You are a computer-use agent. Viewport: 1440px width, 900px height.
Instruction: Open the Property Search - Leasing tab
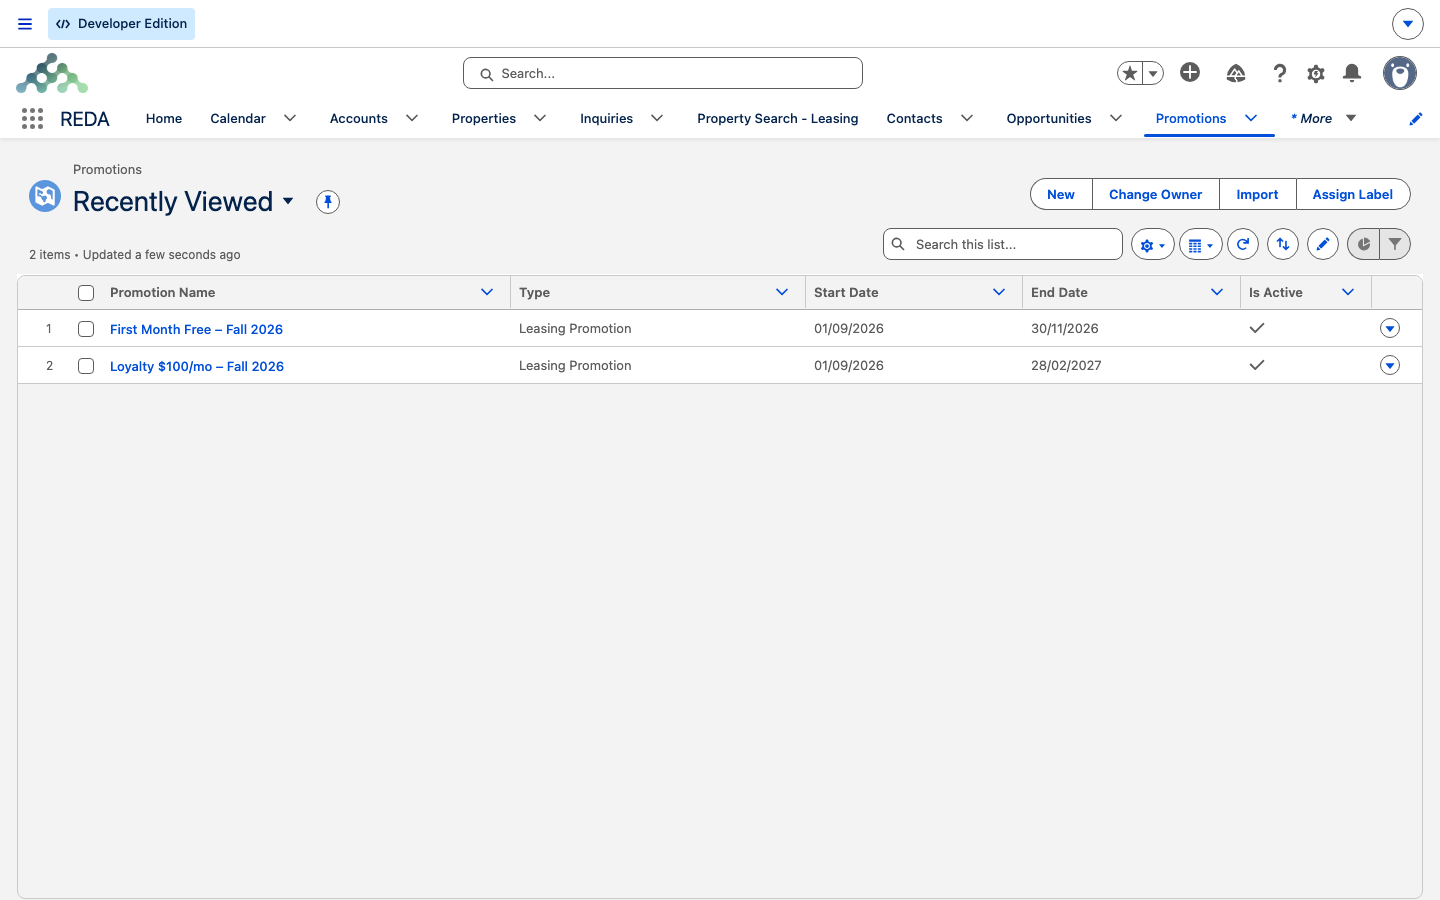click(778, 118)
